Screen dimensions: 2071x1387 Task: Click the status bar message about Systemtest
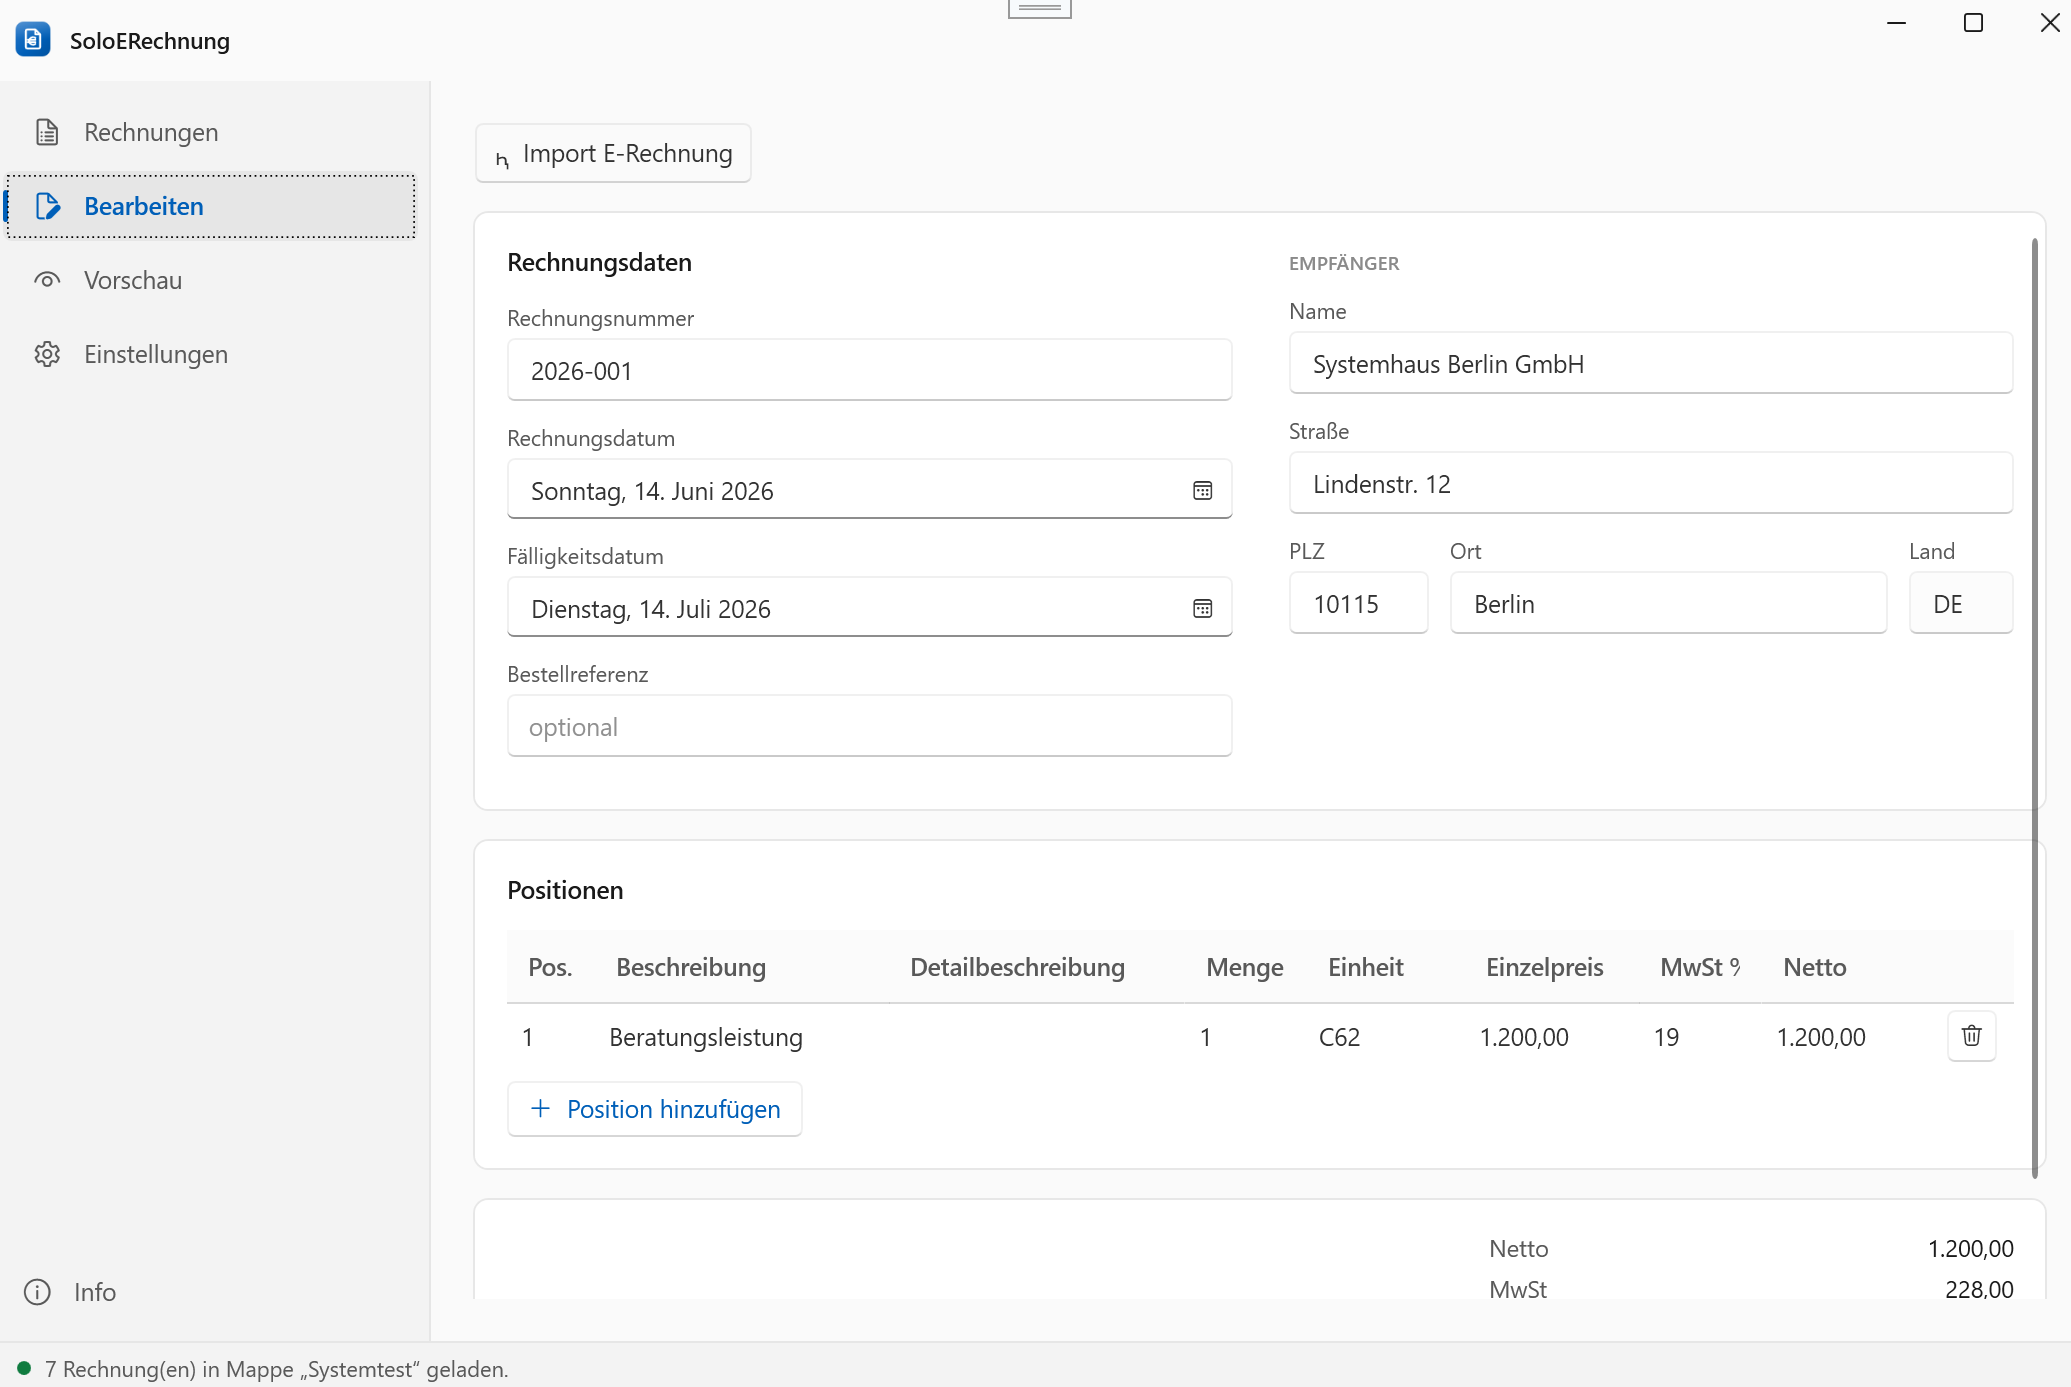[276, 1369]
